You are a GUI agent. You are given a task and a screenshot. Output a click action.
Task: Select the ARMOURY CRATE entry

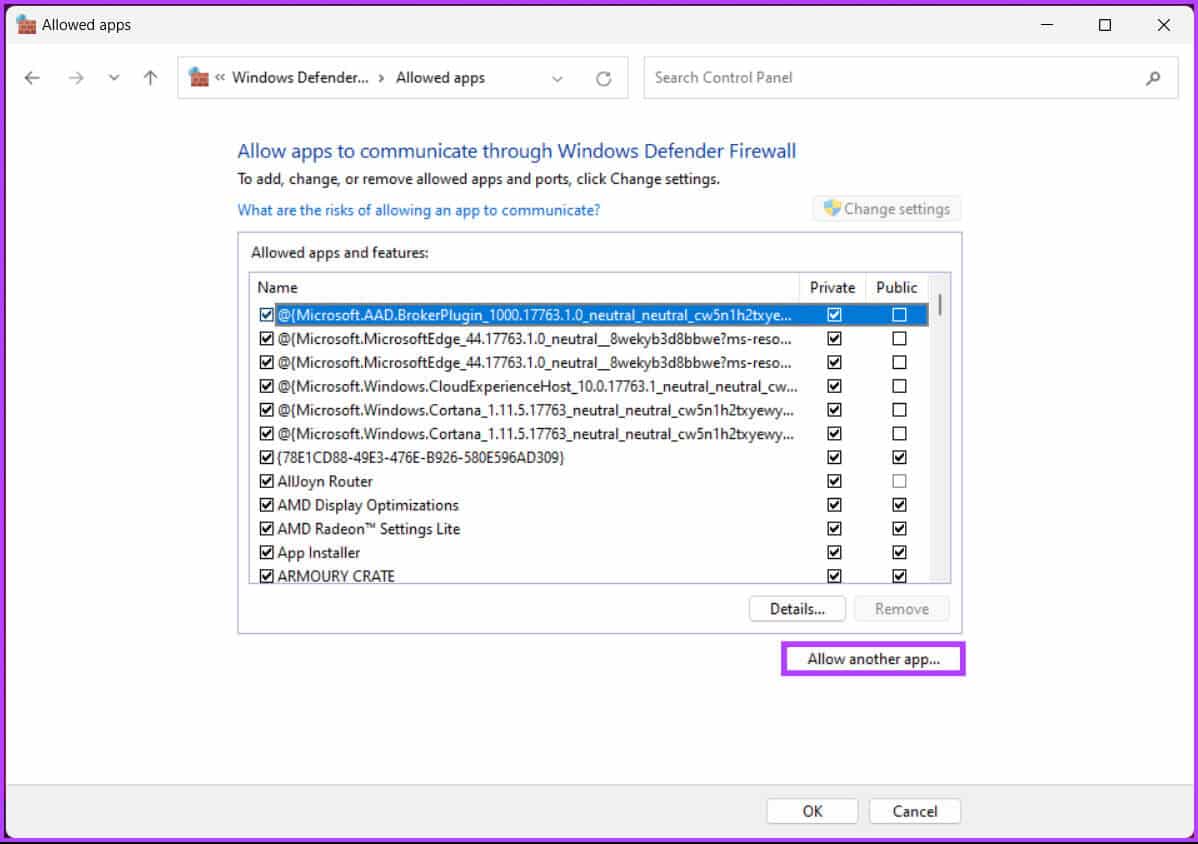click(335, 576)
